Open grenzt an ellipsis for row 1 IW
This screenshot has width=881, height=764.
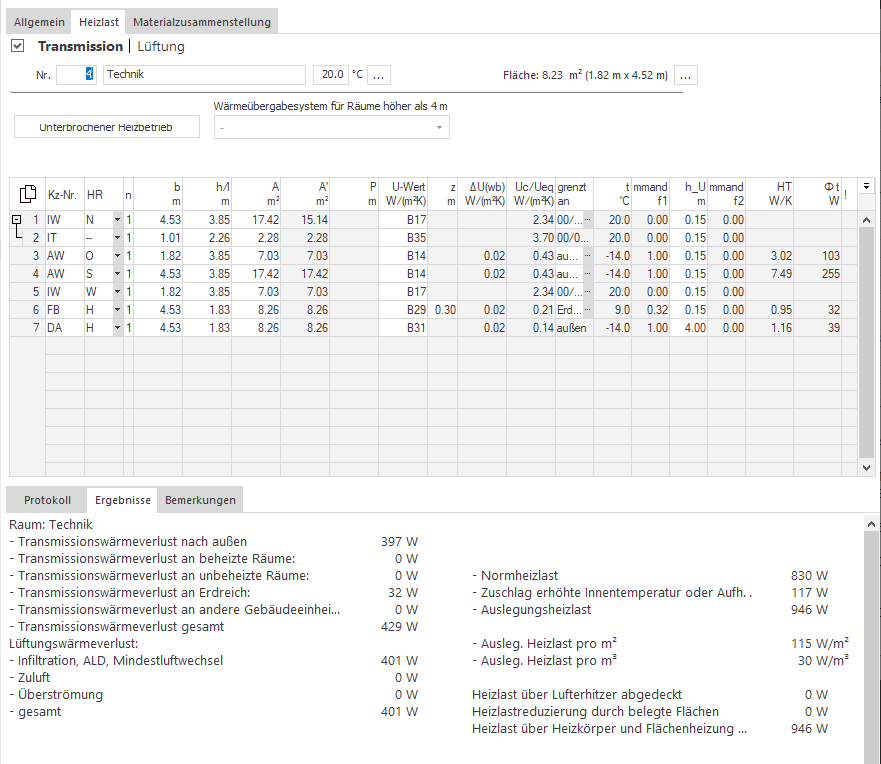point(588,220)
